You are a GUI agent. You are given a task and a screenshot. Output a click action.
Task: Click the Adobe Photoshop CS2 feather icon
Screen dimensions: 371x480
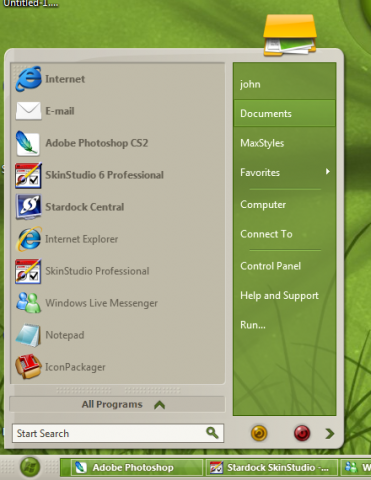tap(28, 143)
